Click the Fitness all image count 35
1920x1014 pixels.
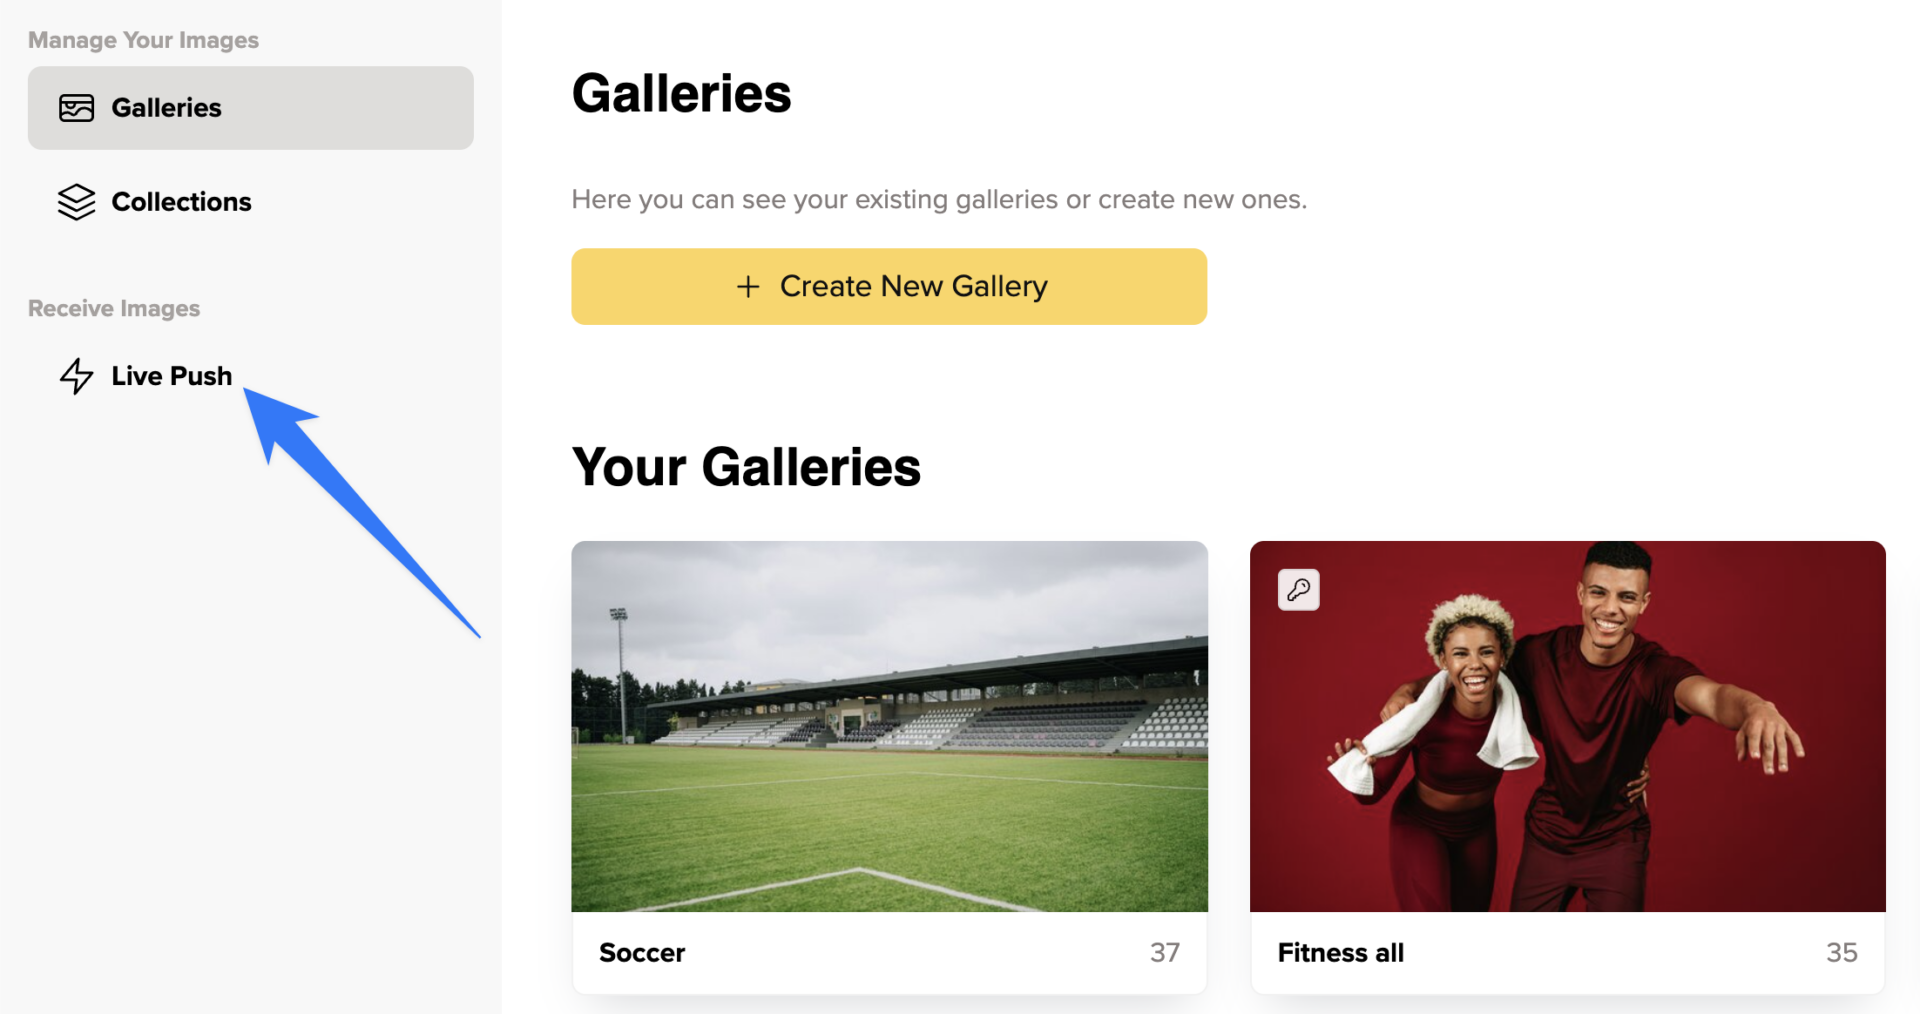click(1841, 953)
